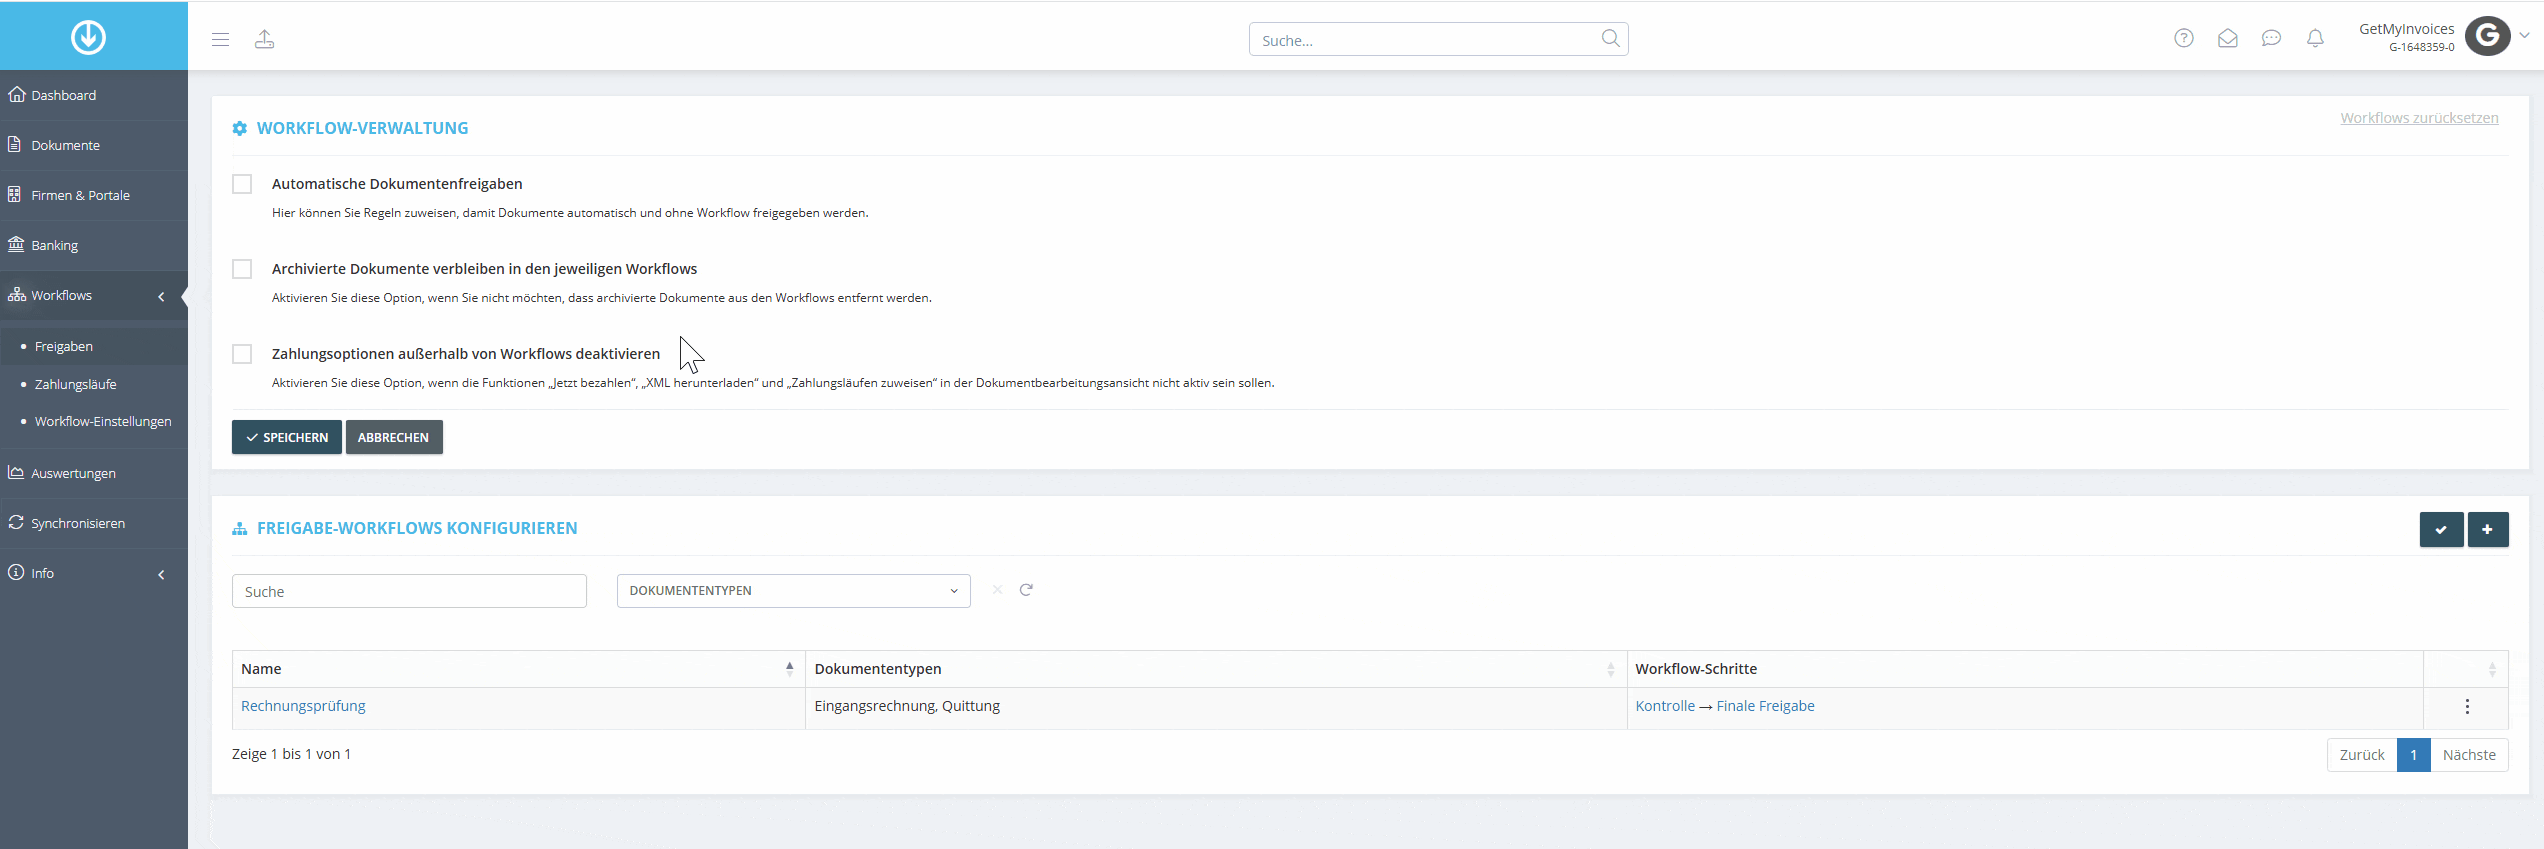Viewport: 2544px width, 849px height.
Task: Open Dashboard in the sidebar
Action: [x=94, y=95]
